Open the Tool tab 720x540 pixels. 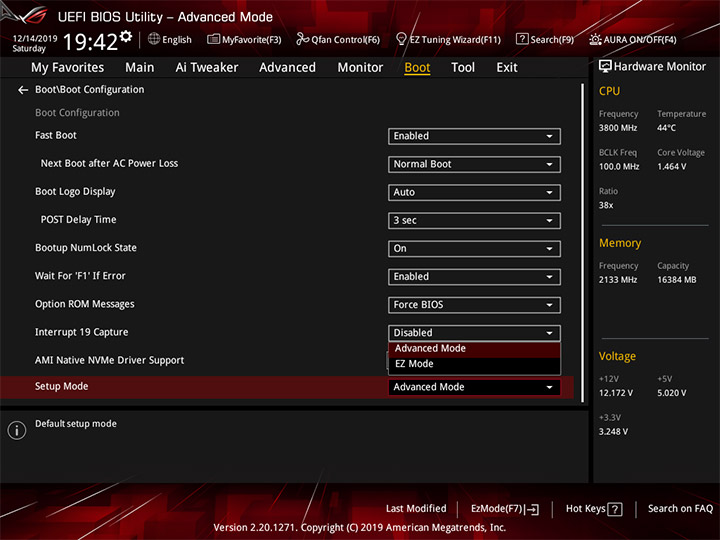point(463,68)
